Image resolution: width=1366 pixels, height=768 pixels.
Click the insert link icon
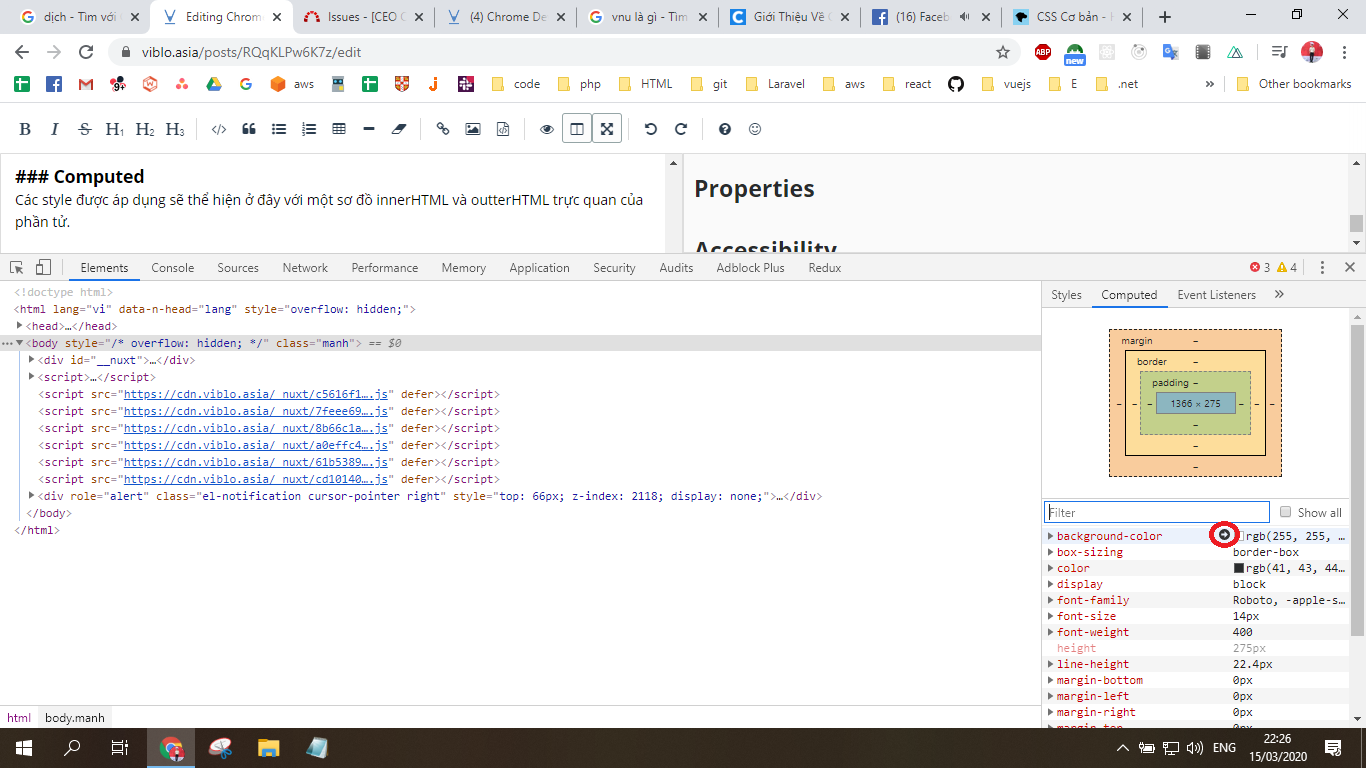pos(443,129)
